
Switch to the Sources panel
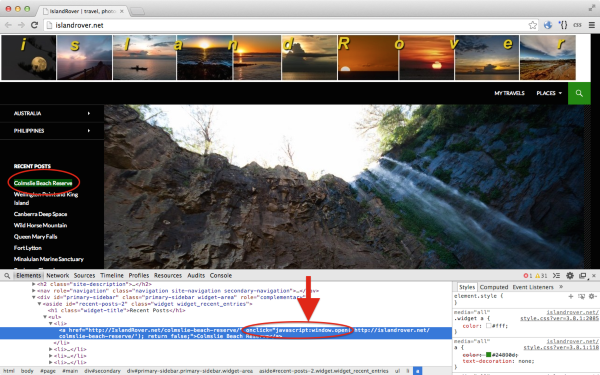point(84,276)
